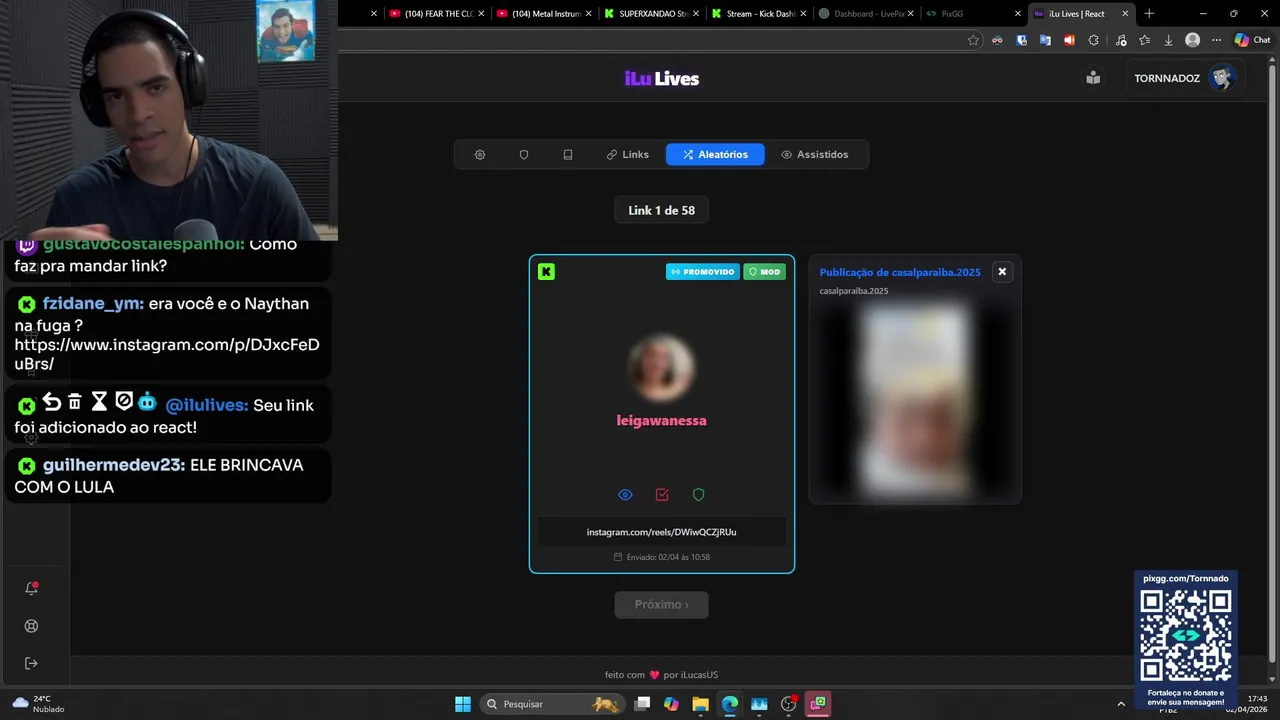Switch to the Links tab
This screenshot has height=720, width=1280.
628,155
